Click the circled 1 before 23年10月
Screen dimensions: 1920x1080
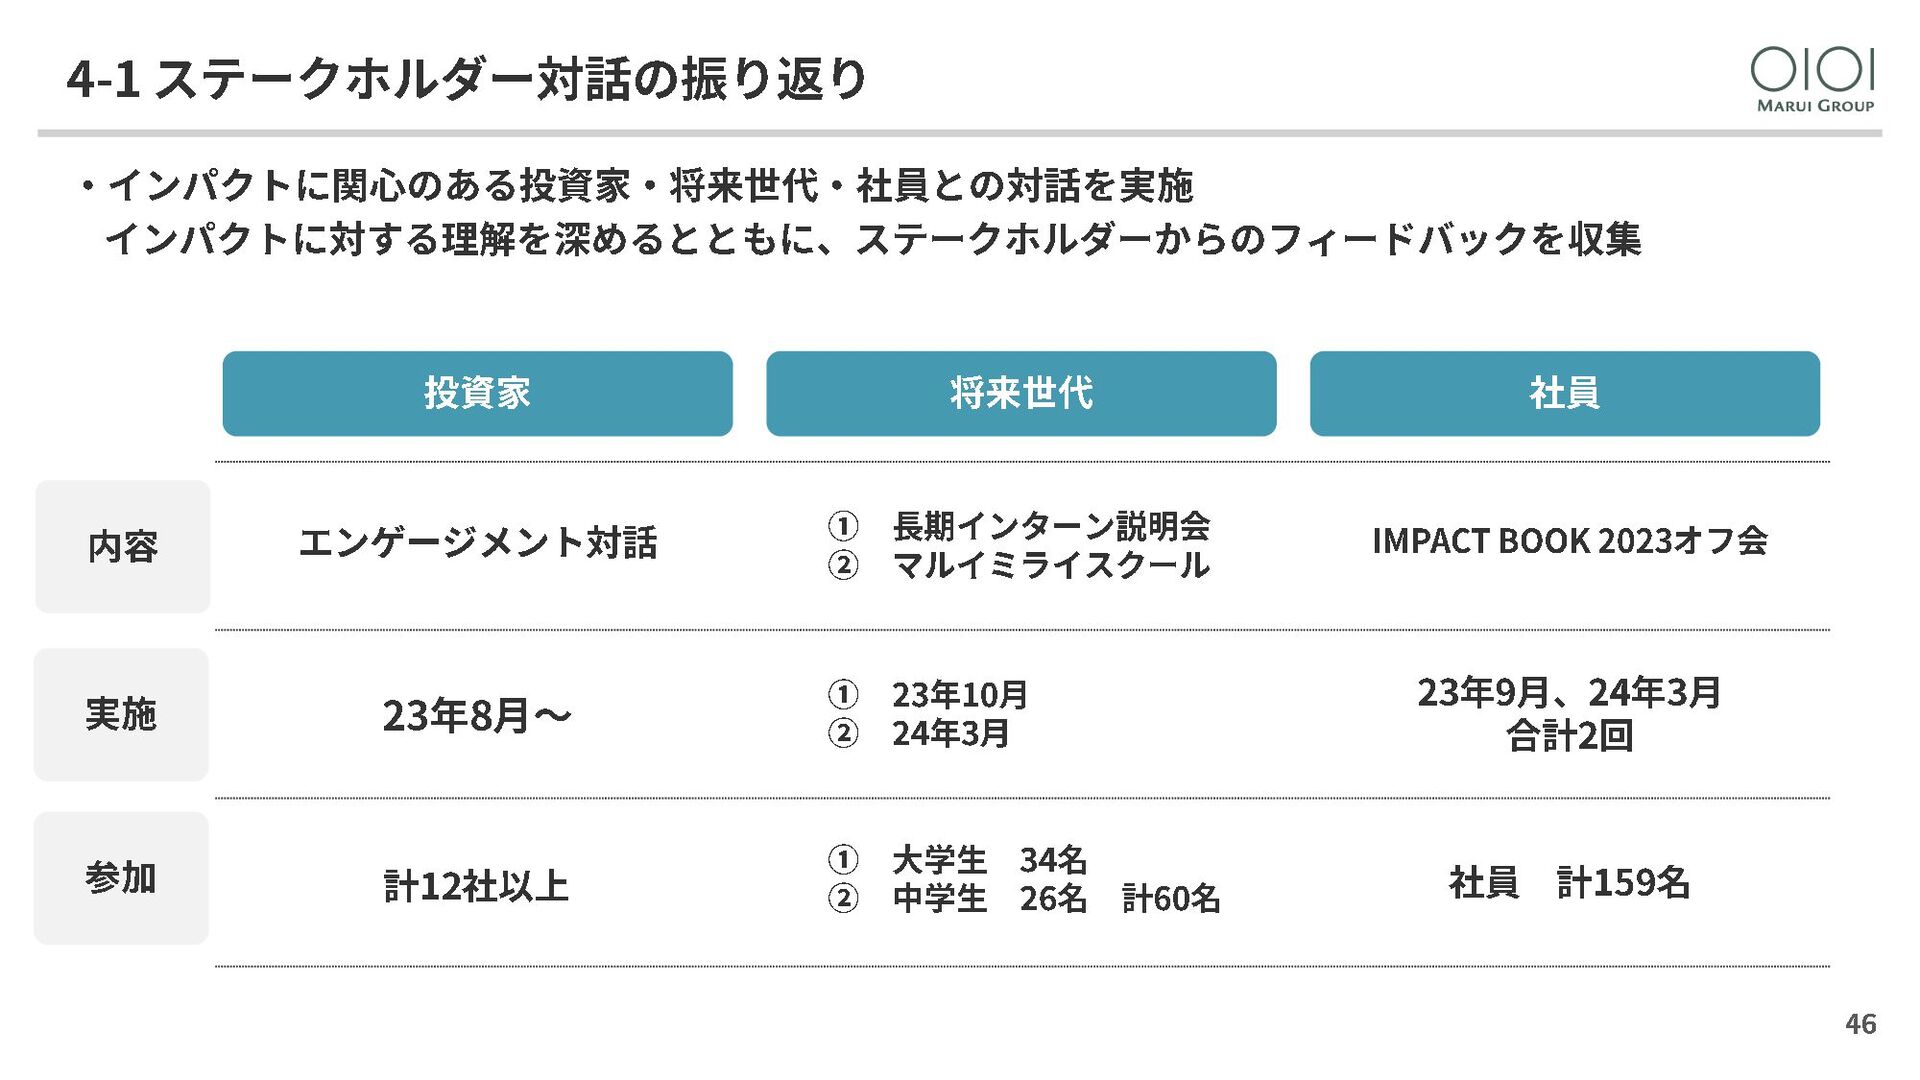tap(843, 693)
